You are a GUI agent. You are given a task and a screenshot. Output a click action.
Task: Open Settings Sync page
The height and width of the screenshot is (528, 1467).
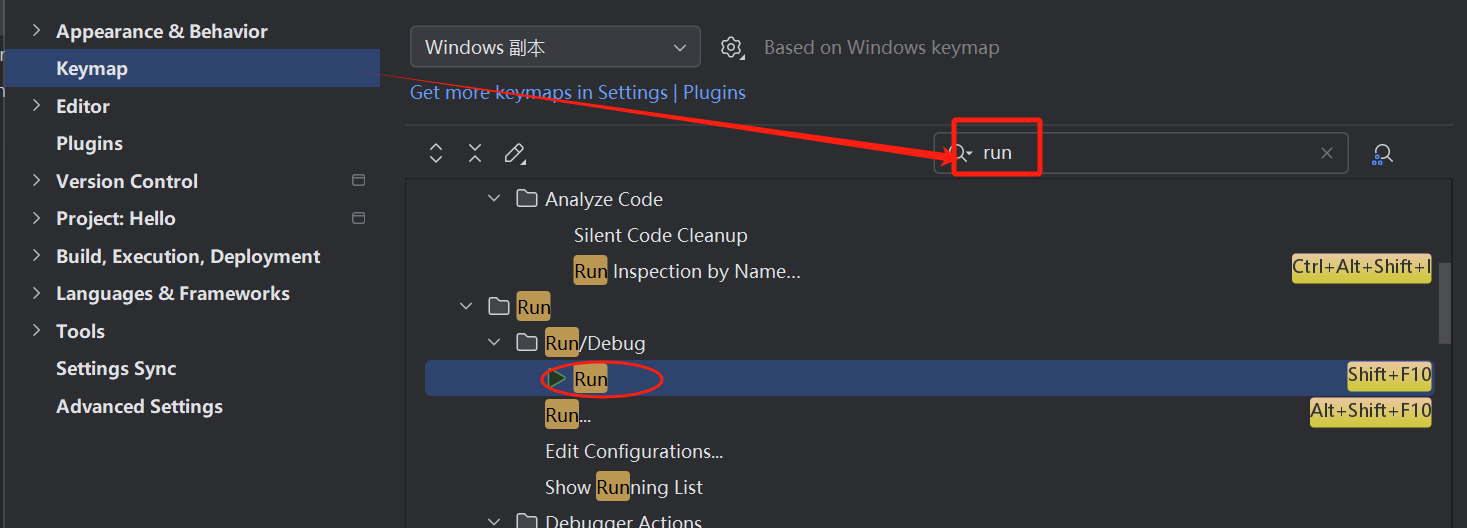pyautogui.click(x=116, y=368)
